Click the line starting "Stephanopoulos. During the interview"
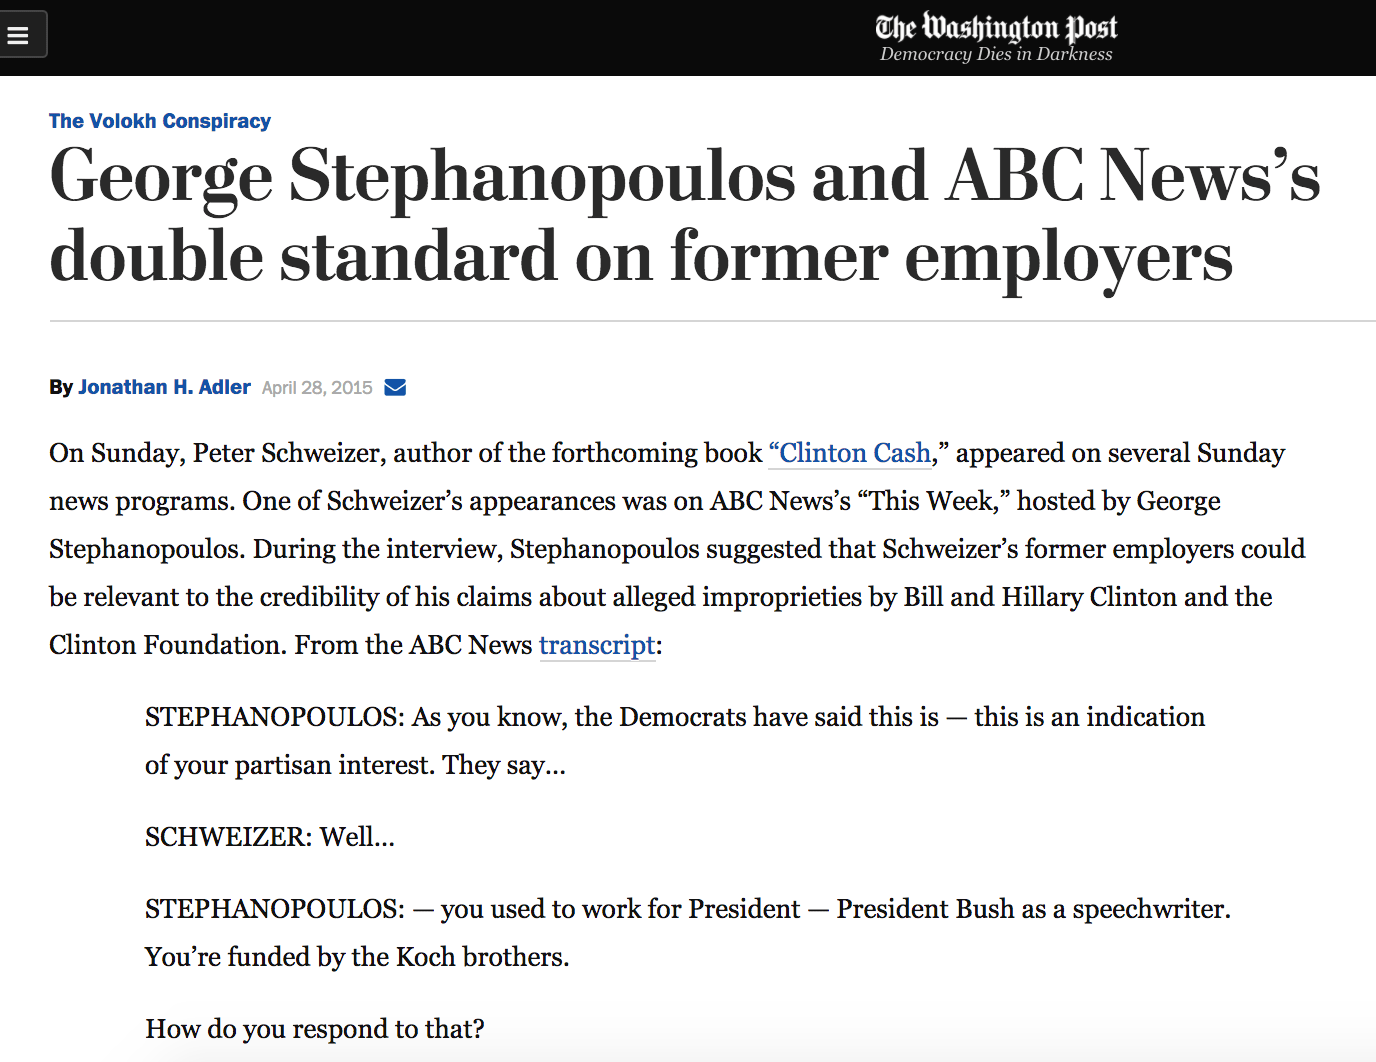The height and width of the screenshot is (1062, 1376). click(677, 549)
